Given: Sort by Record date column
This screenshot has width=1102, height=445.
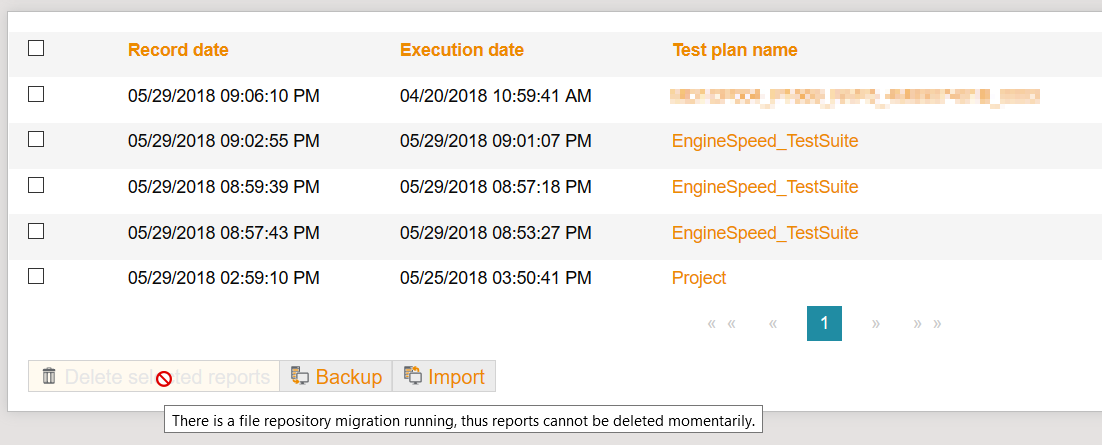Looking at the screenshot, I should coord(178,50).
